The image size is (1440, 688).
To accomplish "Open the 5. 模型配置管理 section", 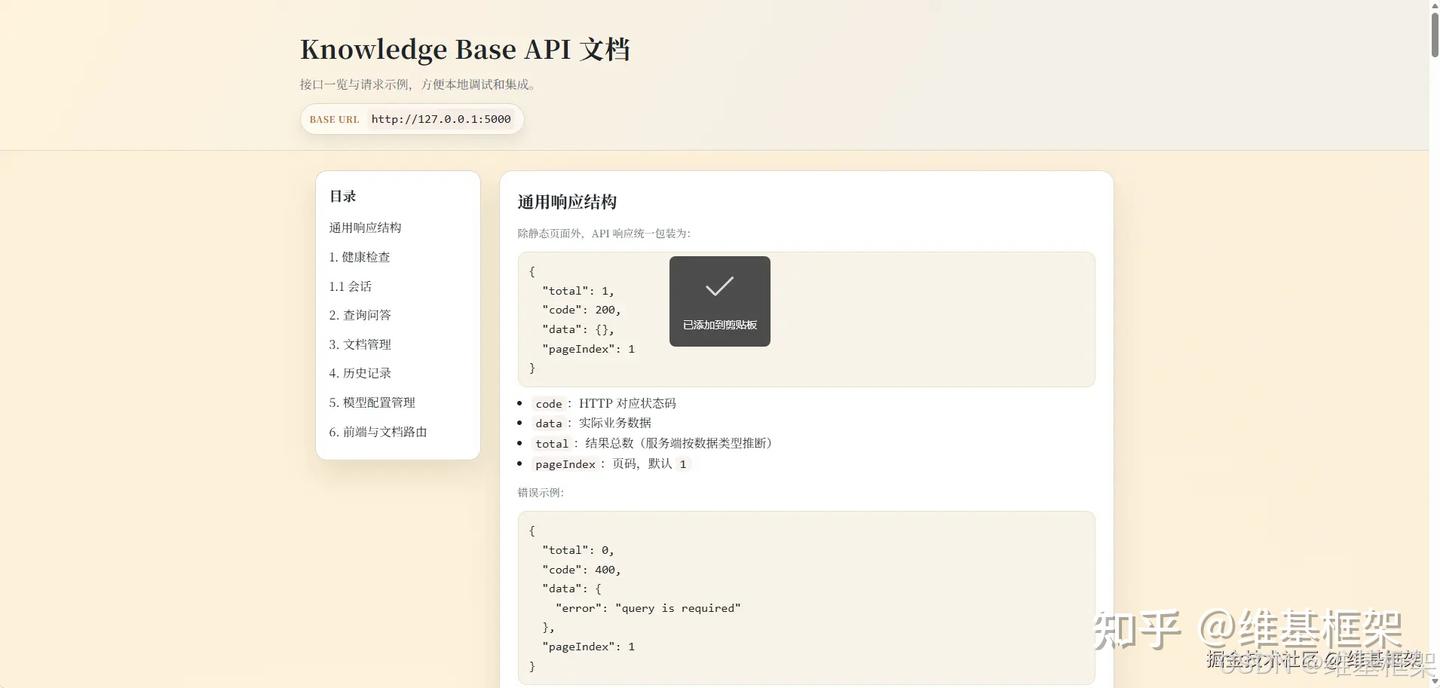I will pos(372,402).
